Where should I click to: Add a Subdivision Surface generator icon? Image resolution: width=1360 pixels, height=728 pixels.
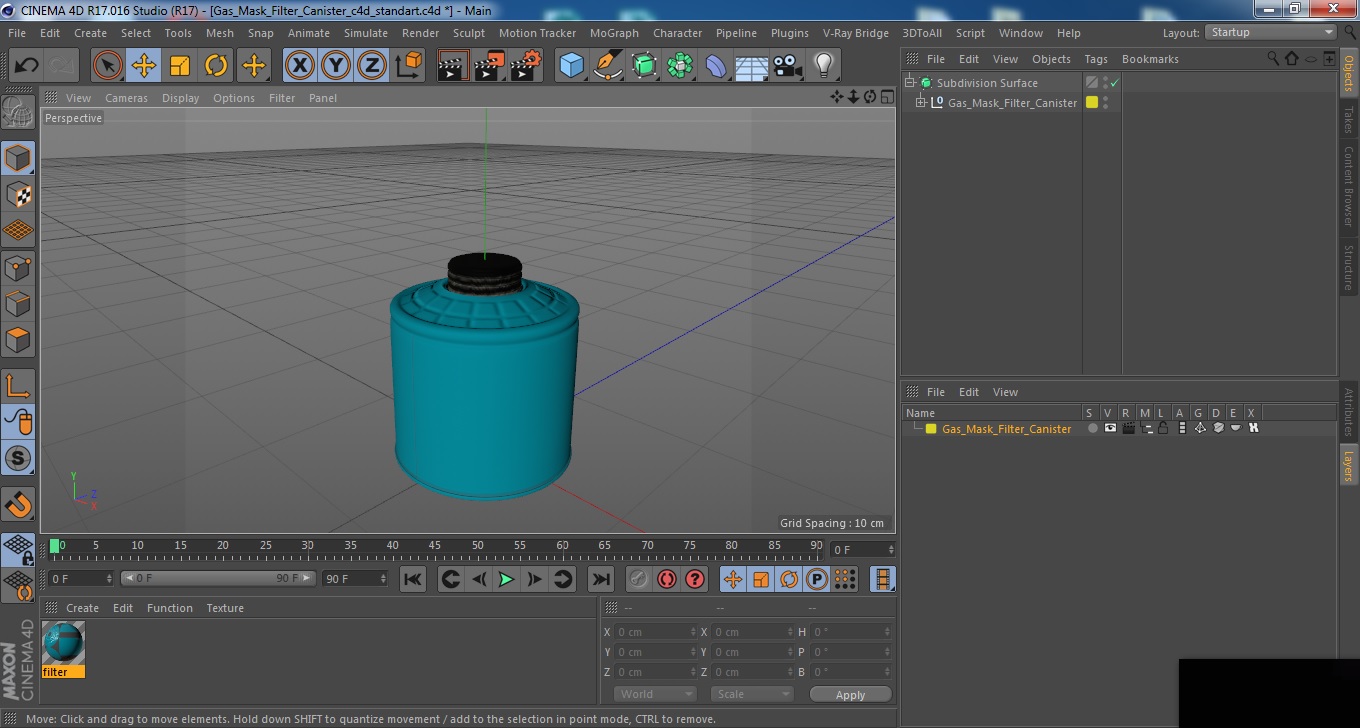643,66
